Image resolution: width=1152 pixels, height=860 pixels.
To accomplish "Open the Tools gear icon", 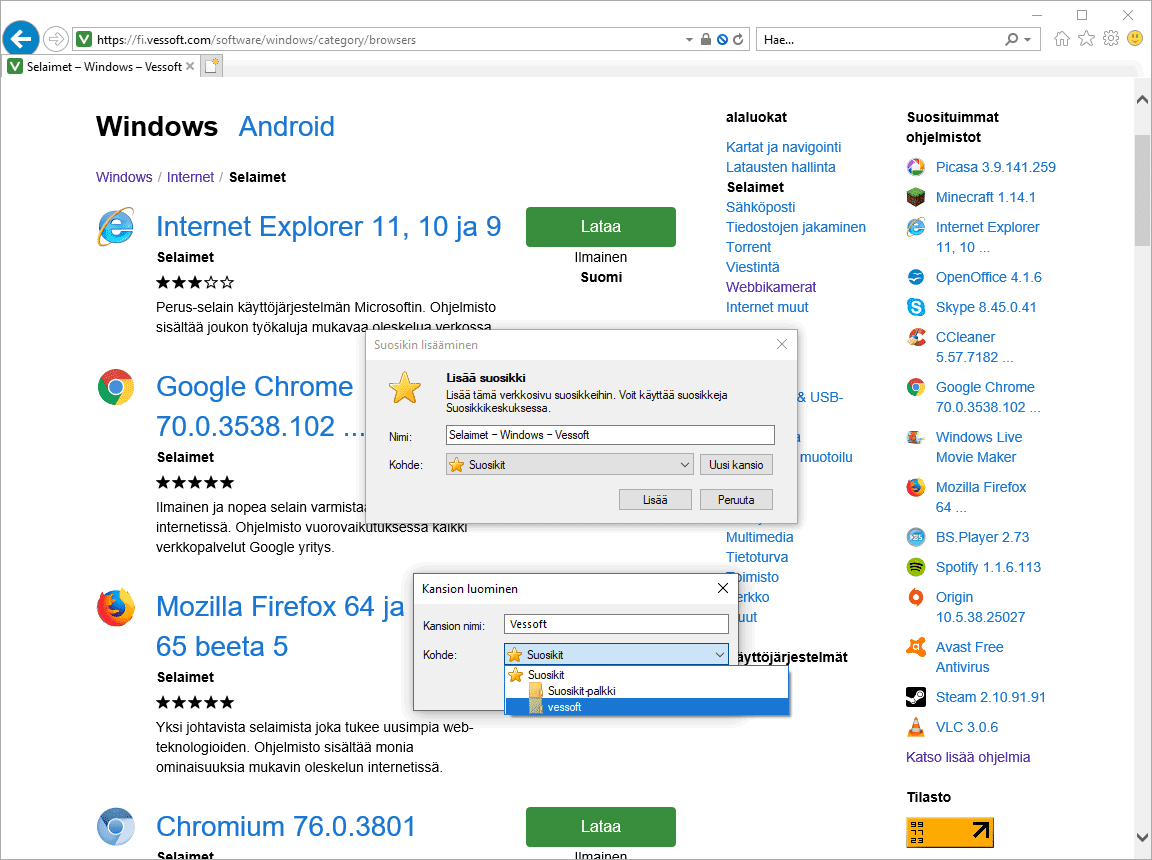I will (x=1111, y=39).
